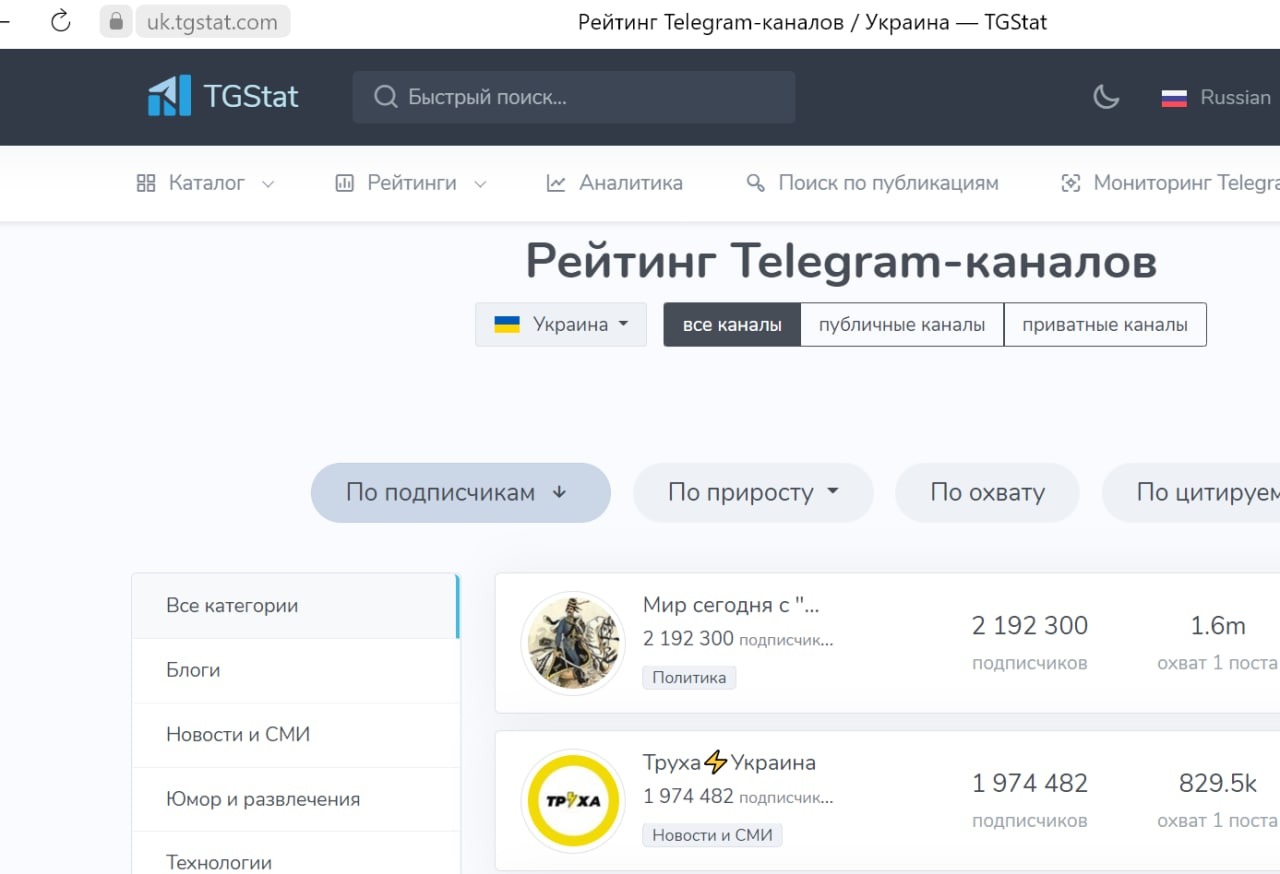Click the Russian flag language icon
1280x874 pixels.
[x=1174, y=98]
